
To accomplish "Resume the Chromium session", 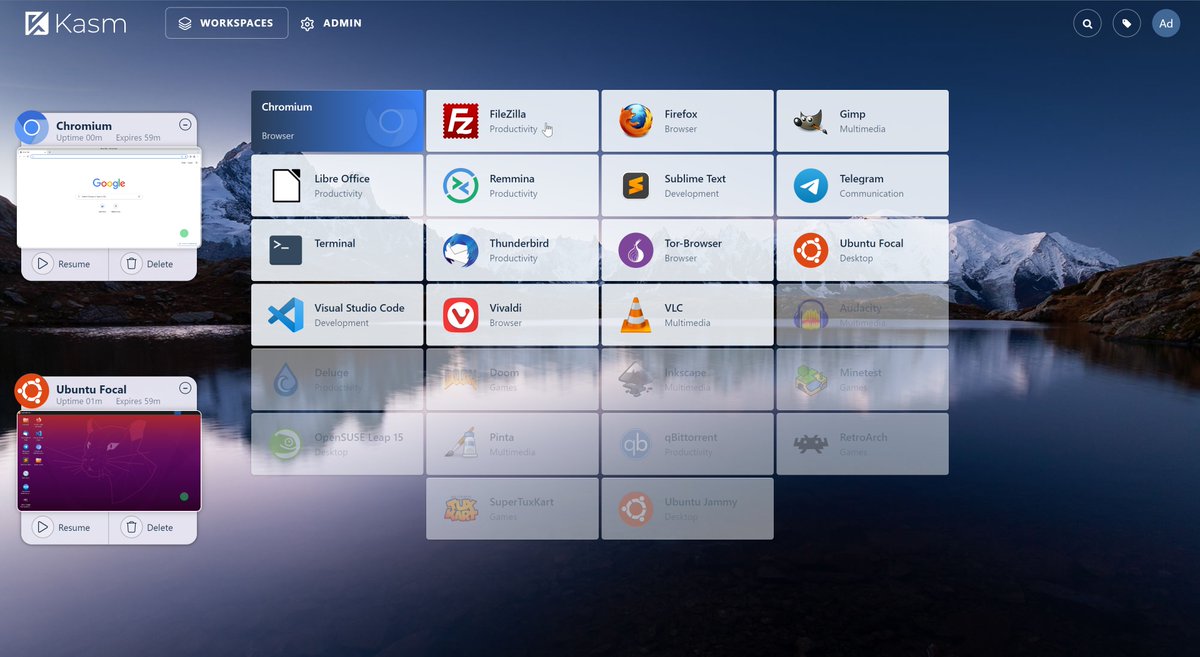I will click(x=64, y=264).
